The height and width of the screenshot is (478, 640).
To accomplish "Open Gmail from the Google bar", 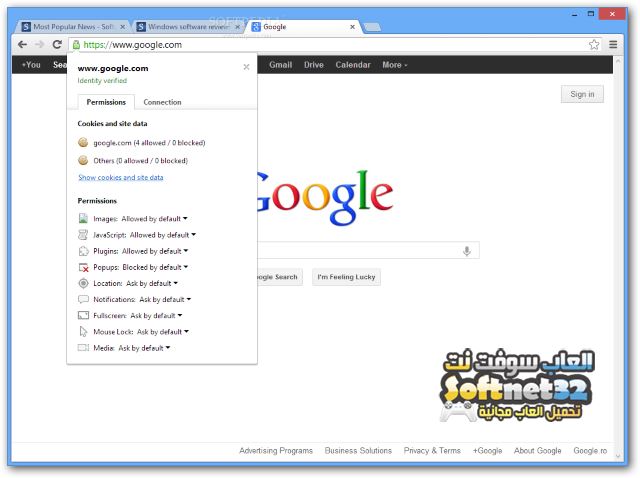I will click(280, 65).
